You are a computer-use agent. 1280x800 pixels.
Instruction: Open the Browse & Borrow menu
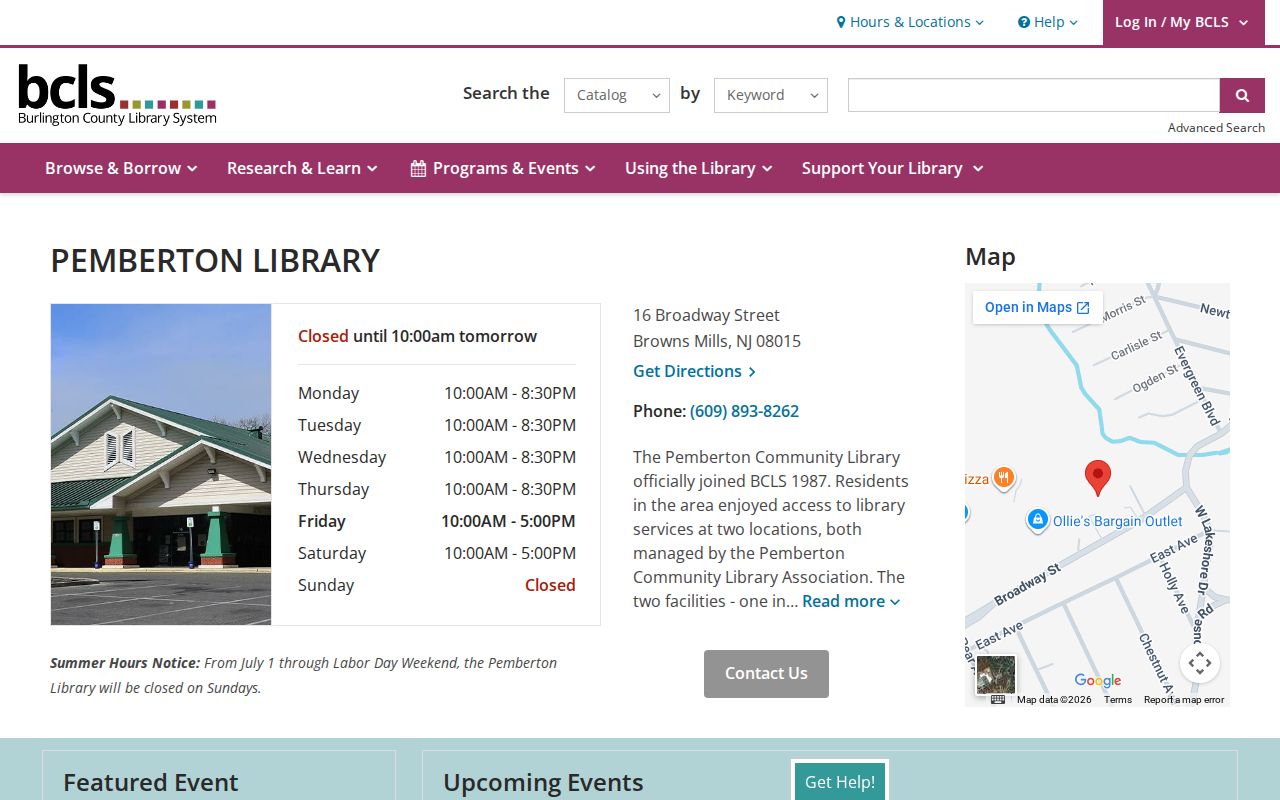coord(121,168)
